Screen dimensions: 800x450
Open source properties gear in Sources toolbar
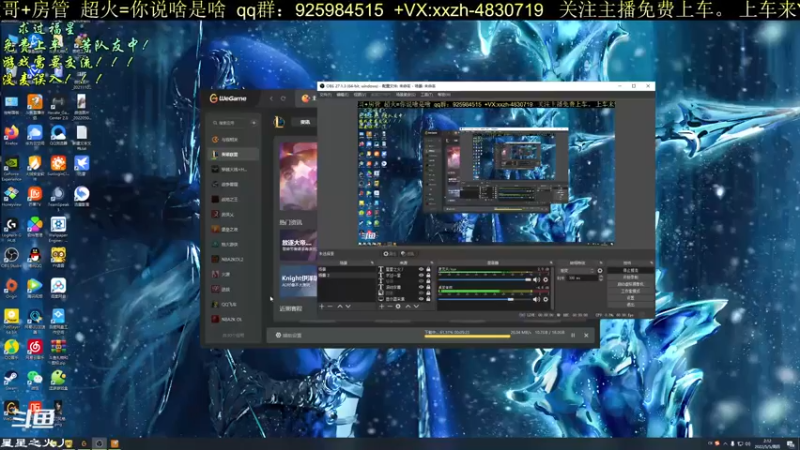pyautogui.click(x=398, y=306)
